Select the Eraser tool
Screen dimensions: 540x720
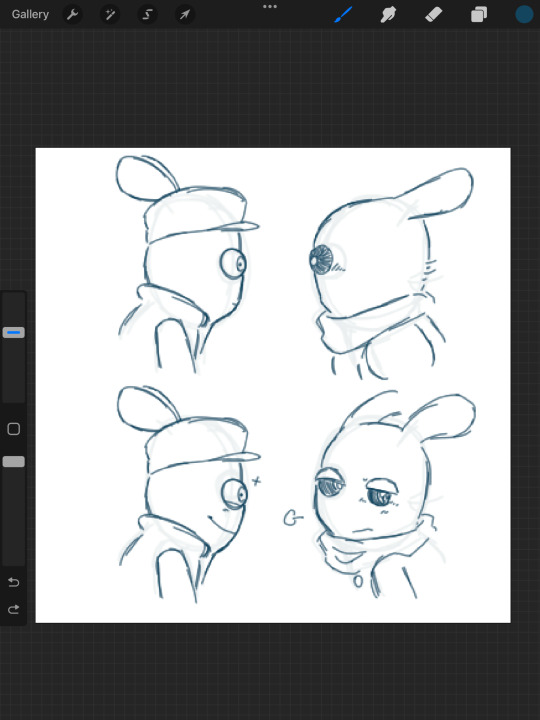(433, 14)
